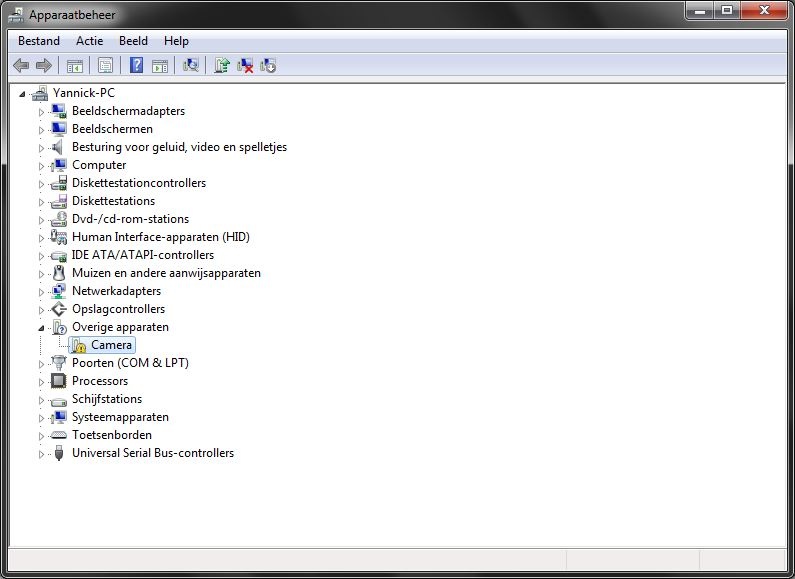Viewport: 795px width, 579px height.
Task: Click the Toetsenborden keyboard icon
Action: [59, 435]
